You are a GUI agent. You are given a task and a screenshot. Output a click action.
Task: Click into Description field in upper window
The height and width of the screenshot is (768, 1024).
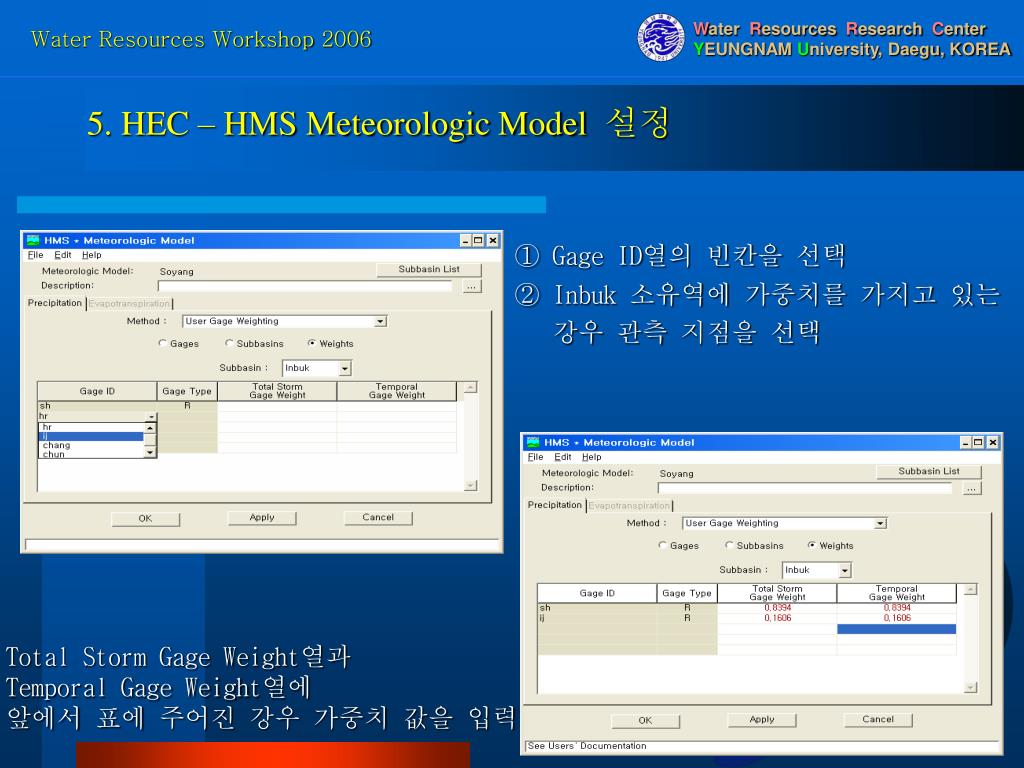pyautogui.click(x=305, y=286)
